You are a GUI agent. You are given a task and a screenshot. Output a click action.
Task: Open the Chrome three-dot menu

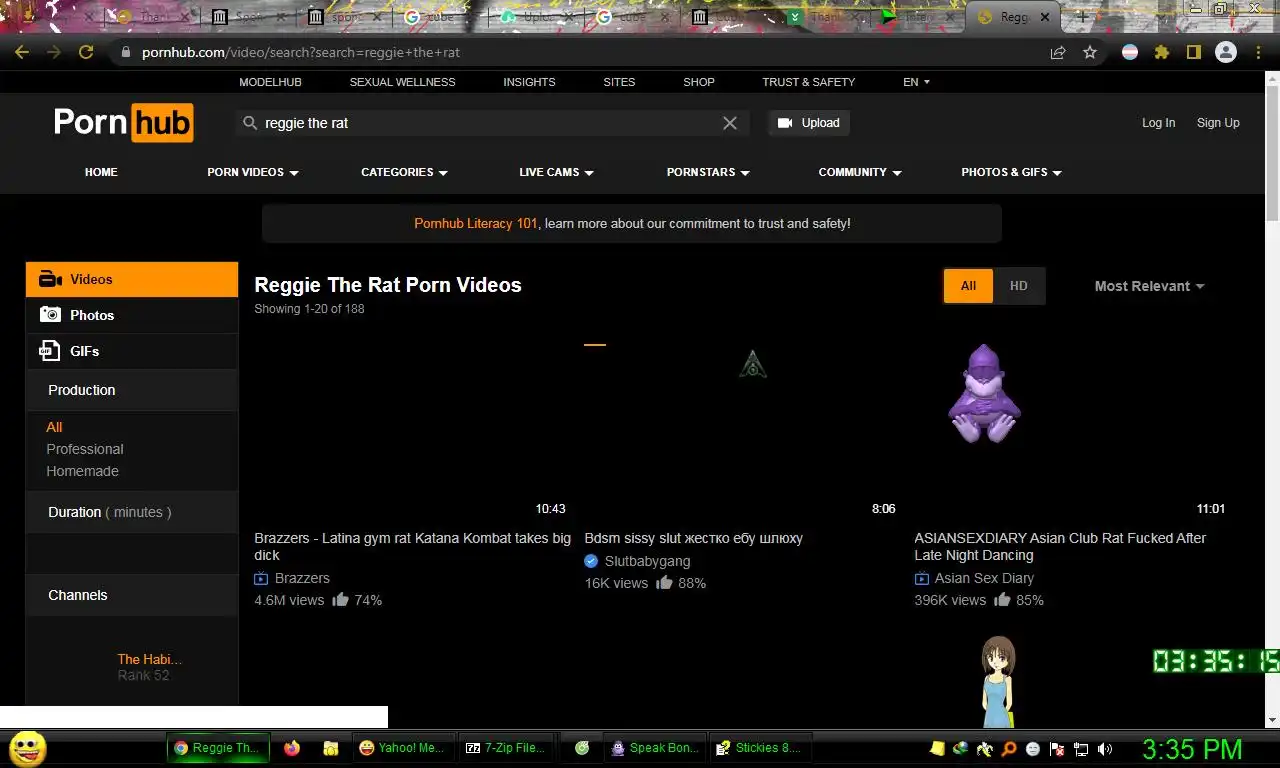point(1258,52)
